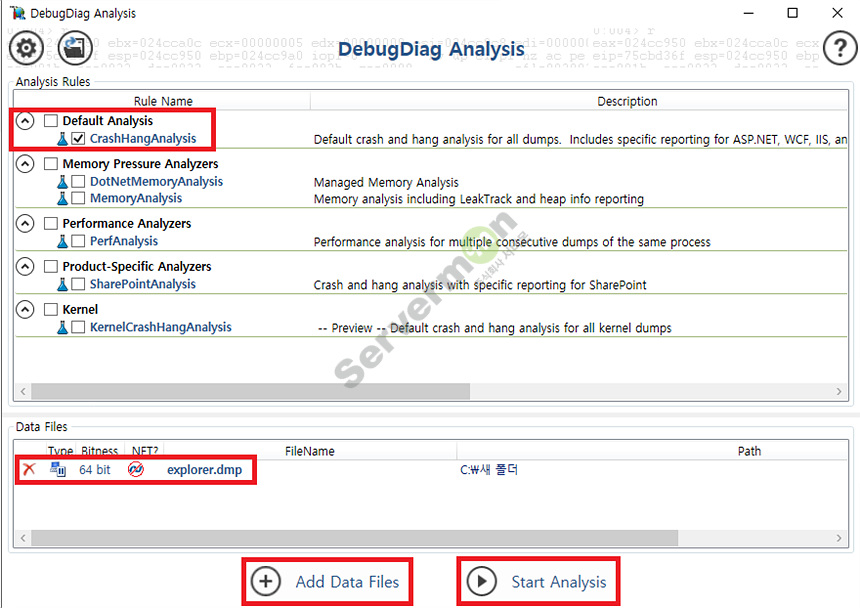Image resolution: width=860 pixels, height=608 pixels.
Task: Select explorer.dmp file name
Action: pyautogui.click(x=205, y=470)
